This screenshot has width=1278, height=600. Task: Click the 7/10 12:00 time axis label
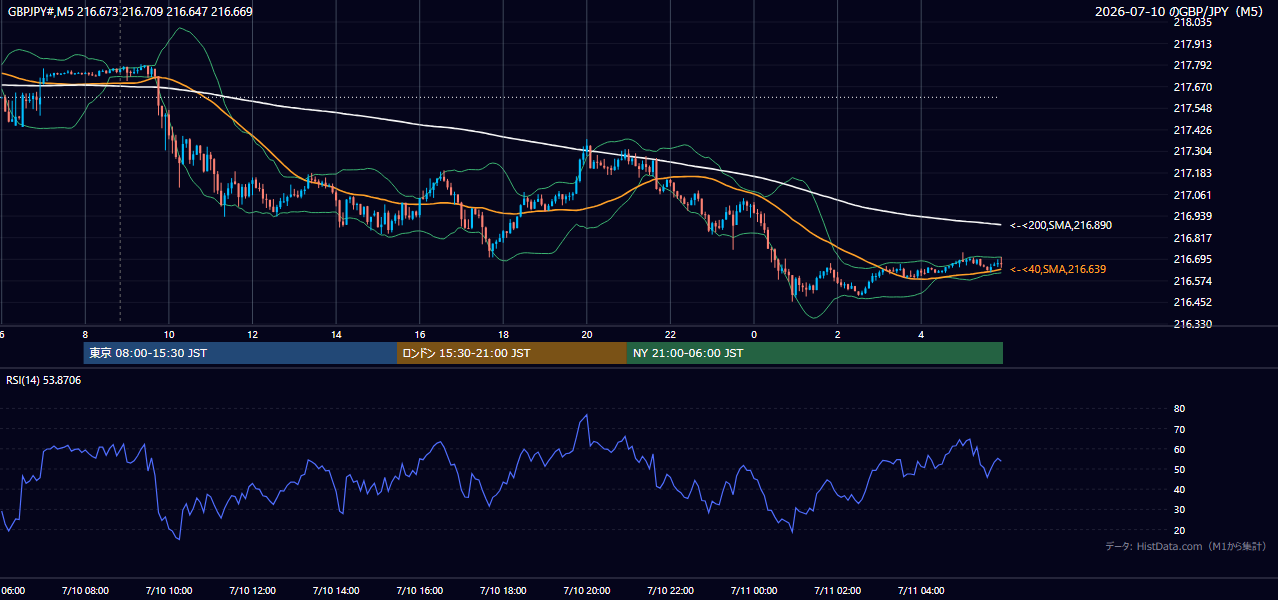click(252, 590)
